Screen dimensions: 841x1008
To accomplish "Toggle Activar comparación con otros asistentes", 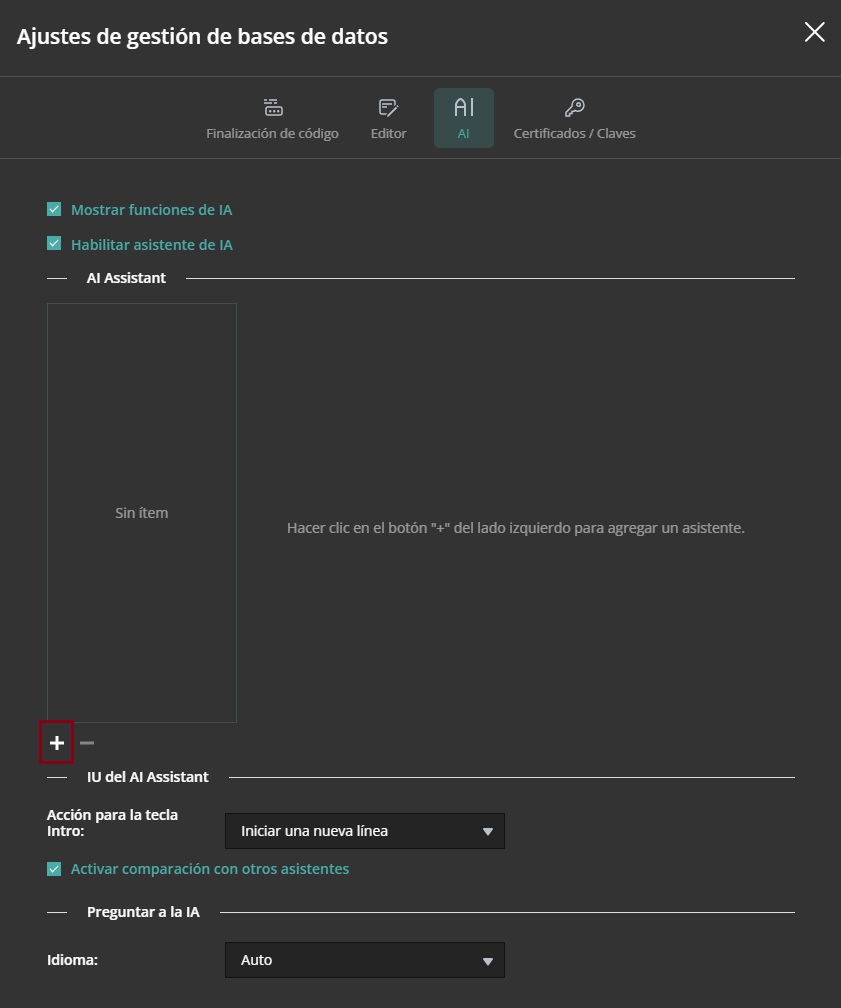I will coord(53,868).
